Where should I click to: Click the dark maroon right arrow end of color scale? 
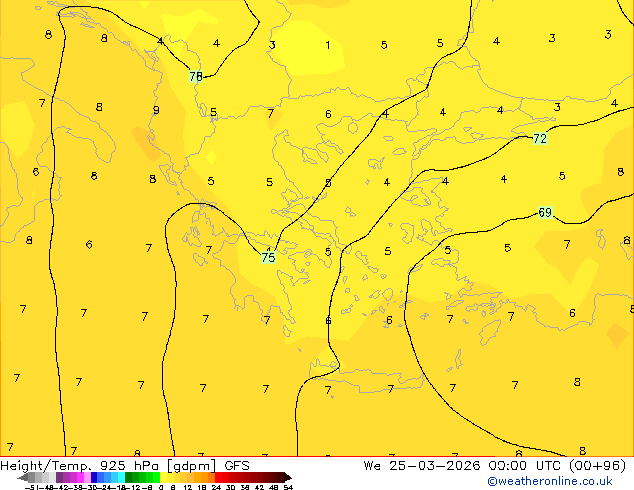coord(287,477)
